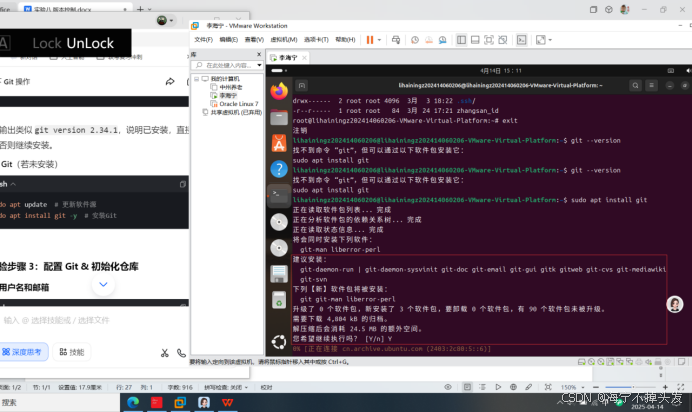Viewport: 692px width, 412px height.
Task: Open a new terminal tab button
Action: pyautogui.click(x=302, y=86)
